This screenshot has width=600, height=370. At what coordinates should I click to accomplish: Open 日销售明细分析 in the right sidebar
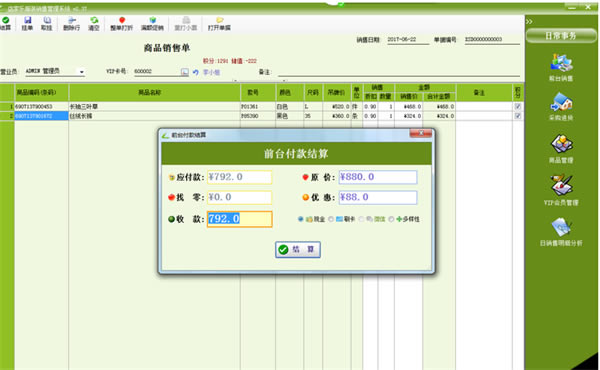click(x=561, y=232)
